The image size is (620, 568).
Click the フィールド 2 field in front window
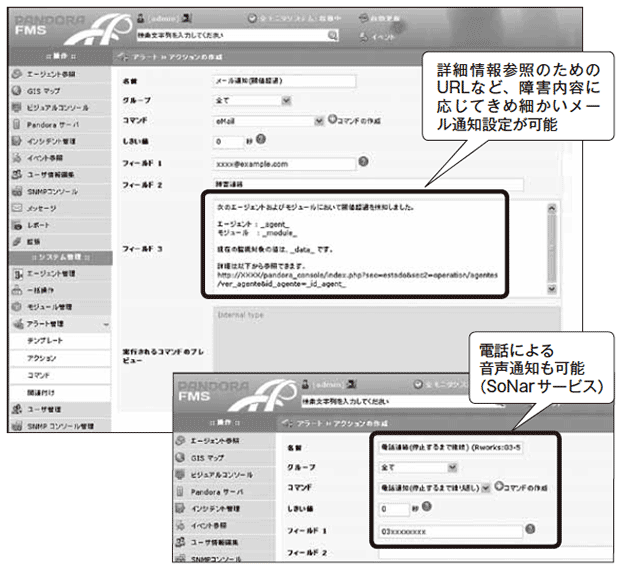point(494,554)
